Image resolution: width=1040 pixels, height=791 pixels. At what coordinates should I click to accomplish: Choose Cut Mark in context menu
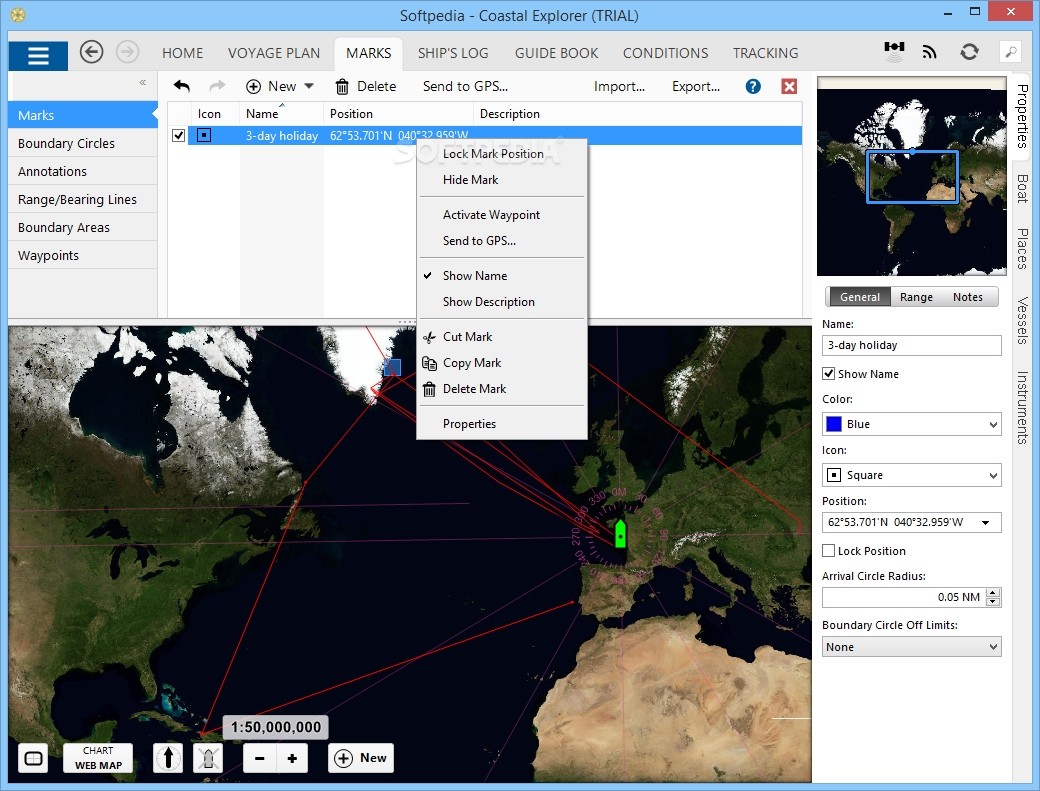click(502, 337)
